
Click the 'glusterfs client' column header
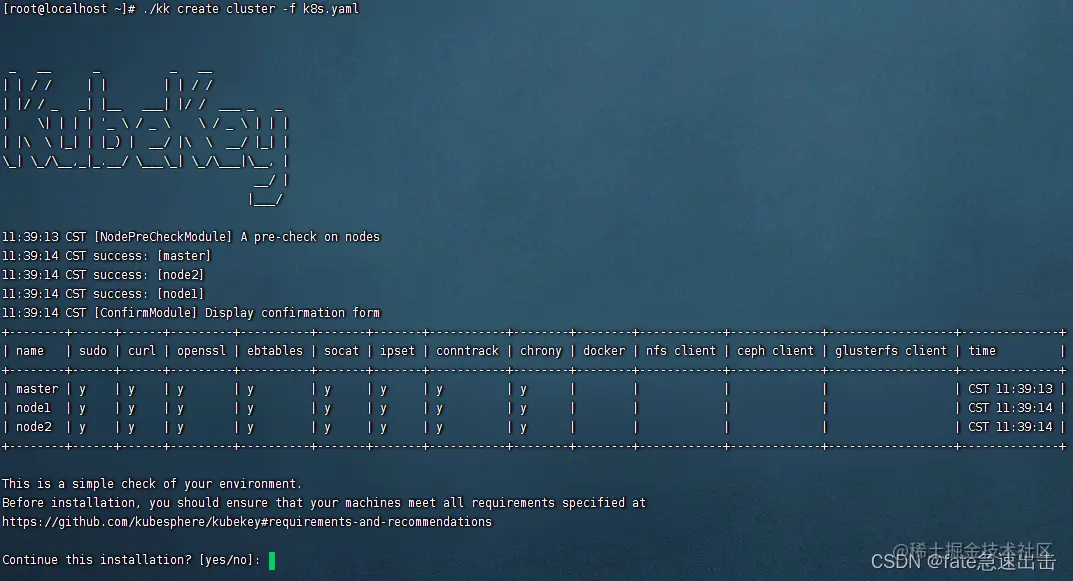click(x=891, y=350)
